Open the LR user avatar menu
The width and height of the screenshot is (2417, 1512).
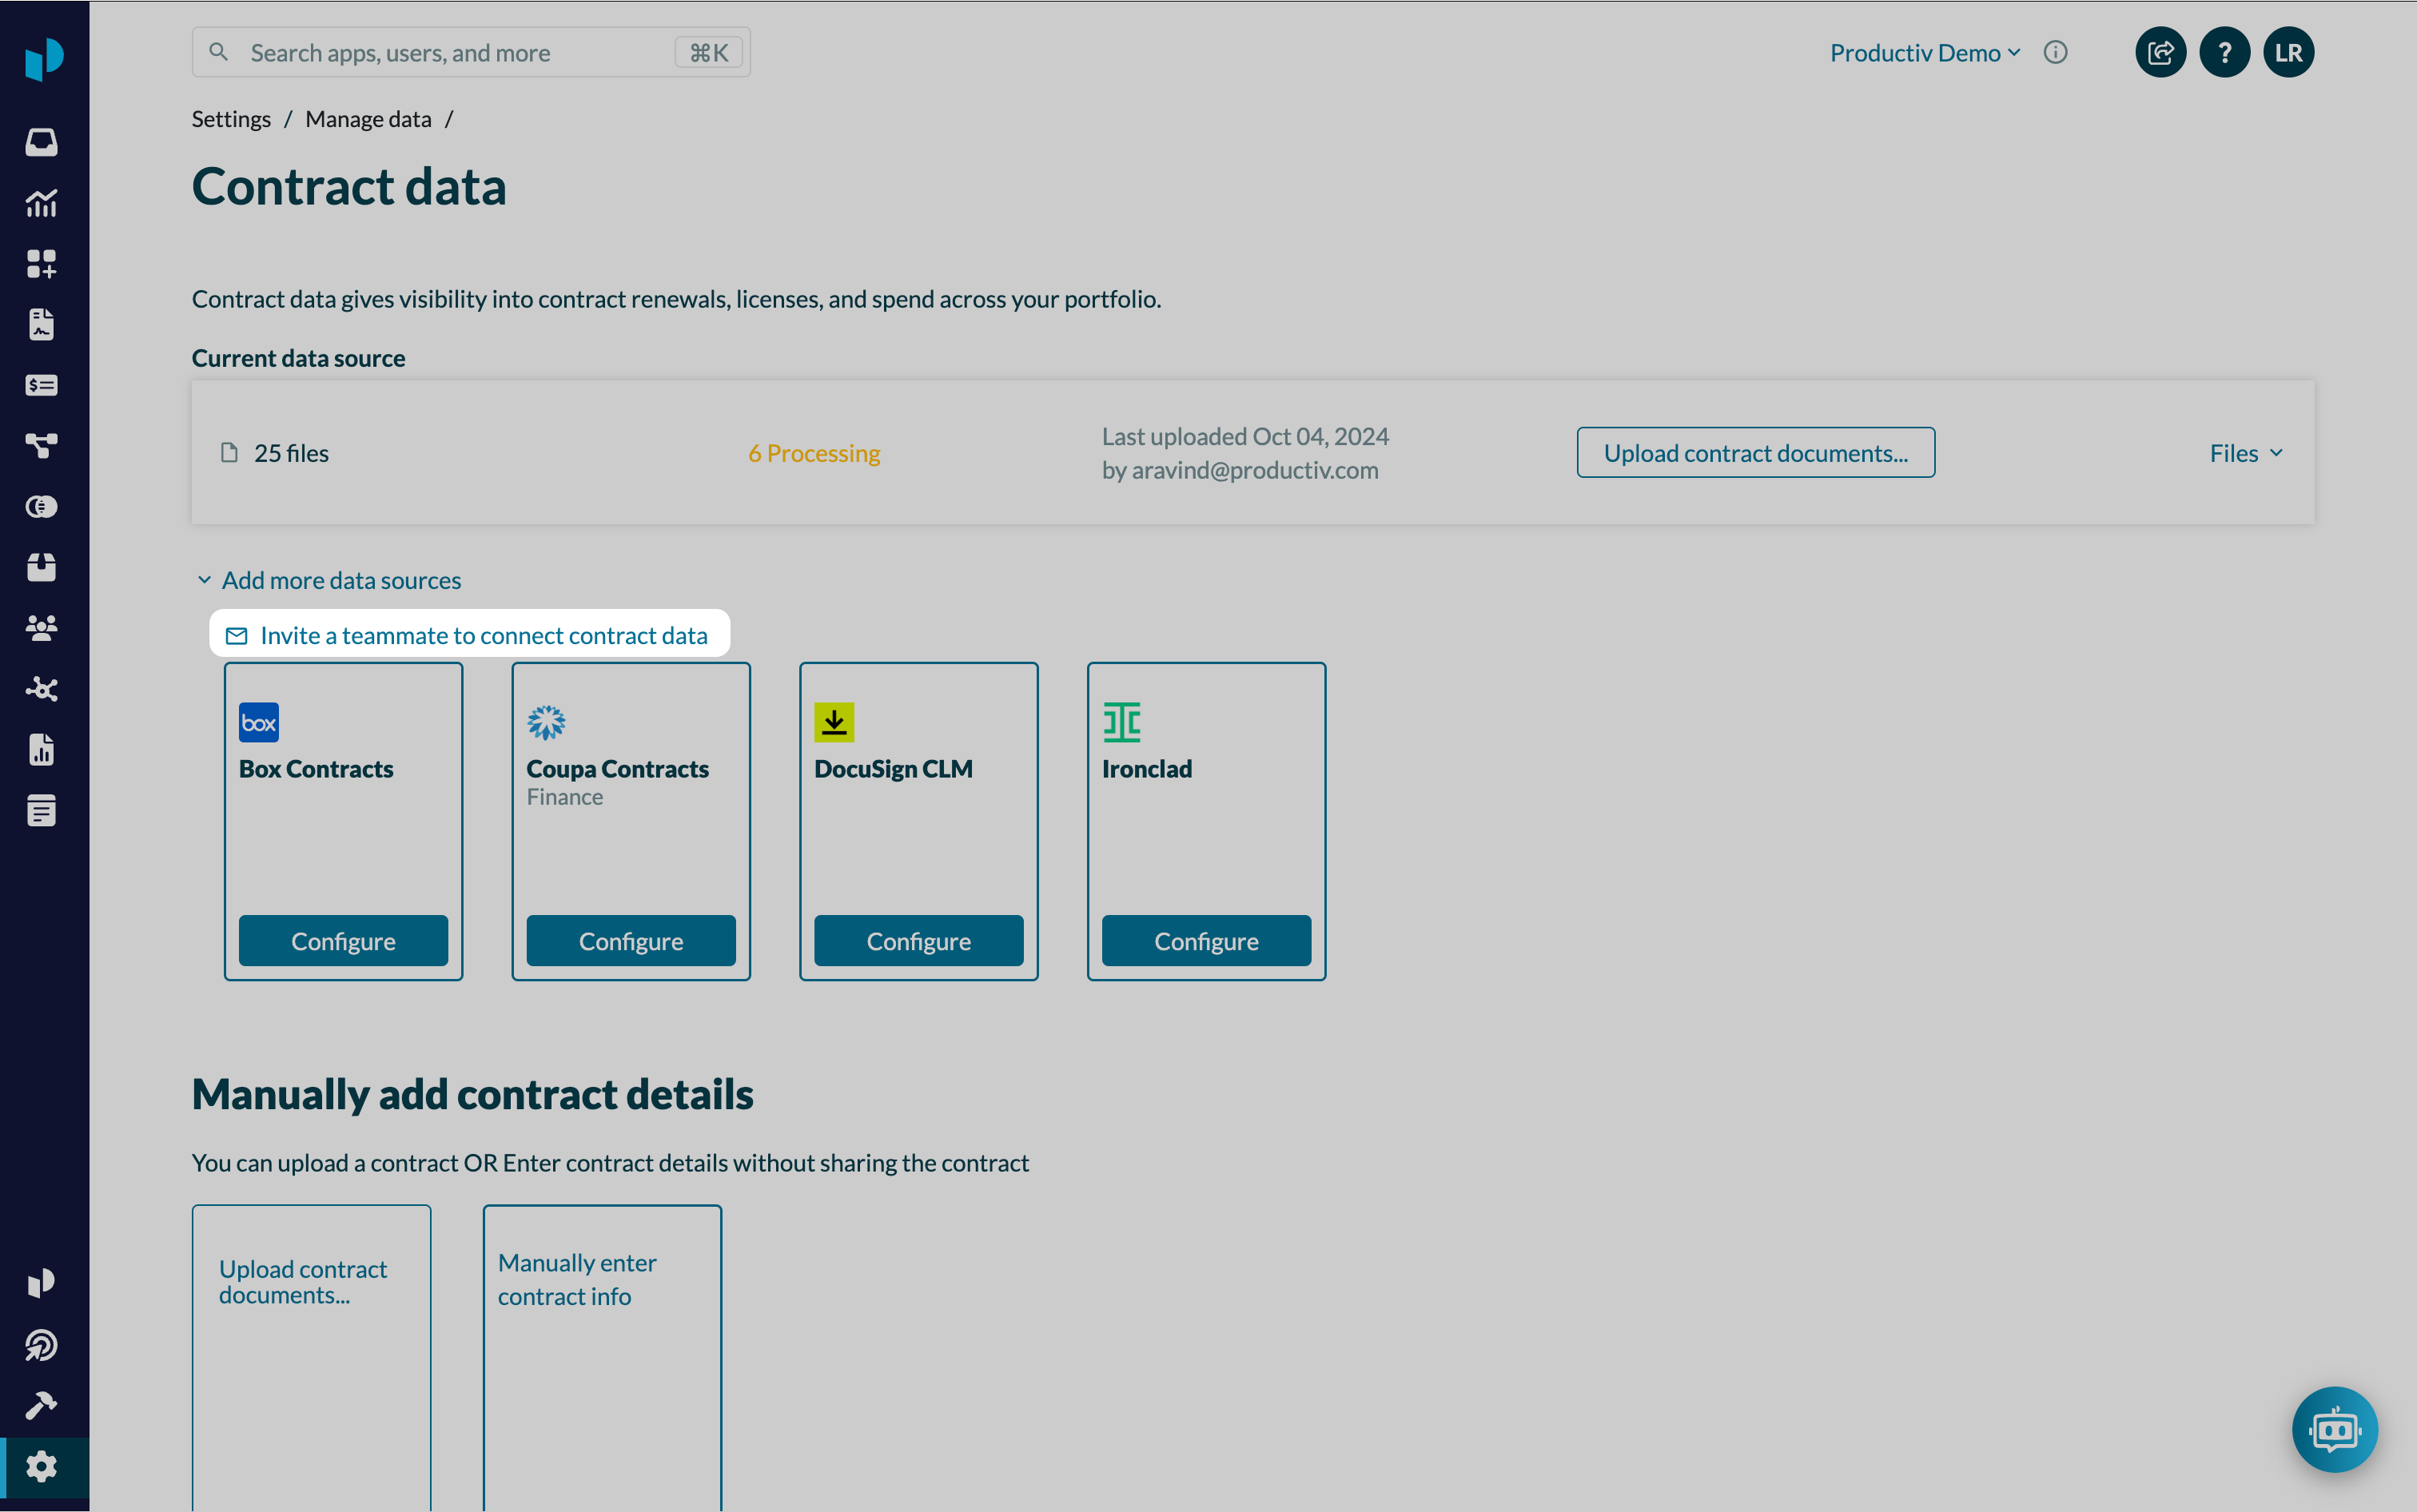[x=2288, y=52]
